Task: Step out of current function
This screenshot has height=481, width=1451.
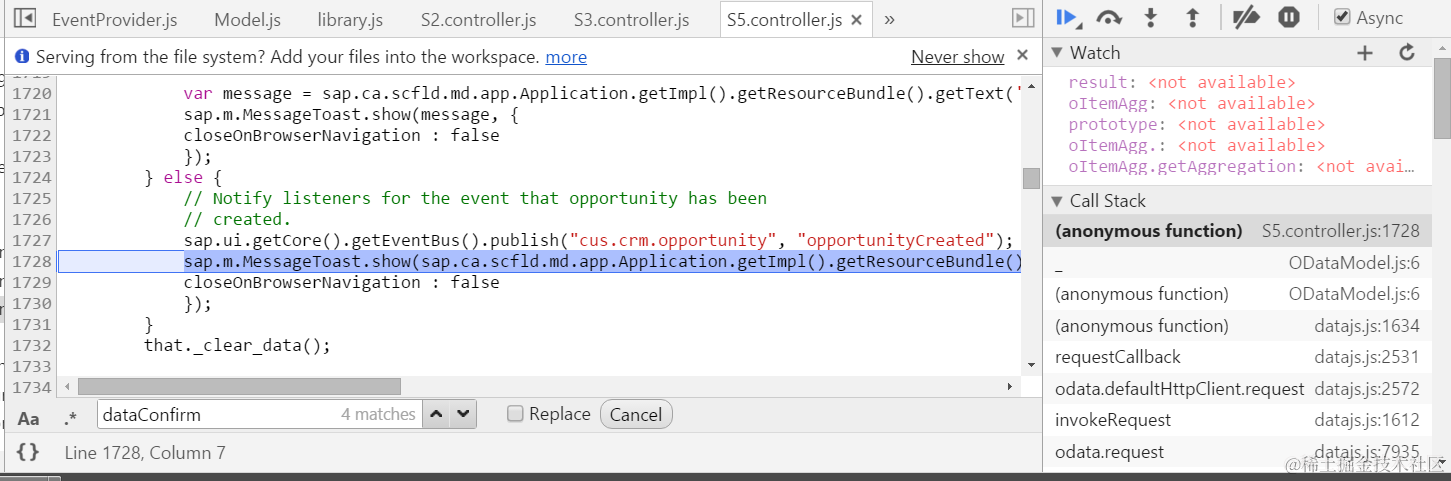Action: 1192,18
